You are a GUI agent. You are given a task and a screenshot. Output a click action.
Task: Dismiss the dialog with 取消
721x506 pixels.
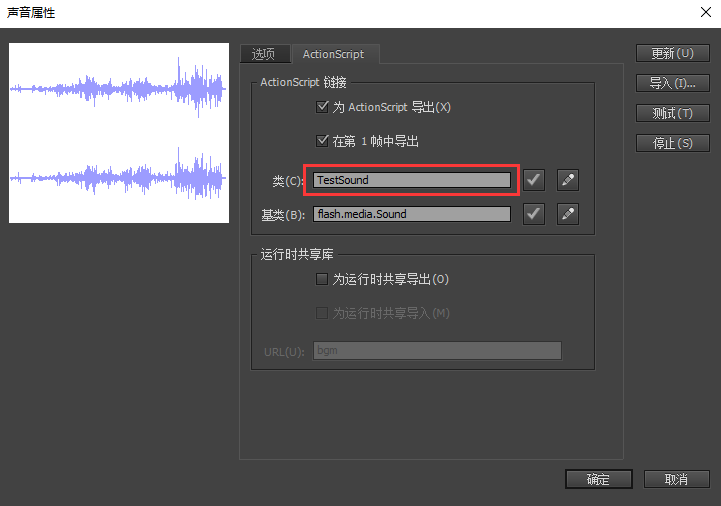pos(676,479)
